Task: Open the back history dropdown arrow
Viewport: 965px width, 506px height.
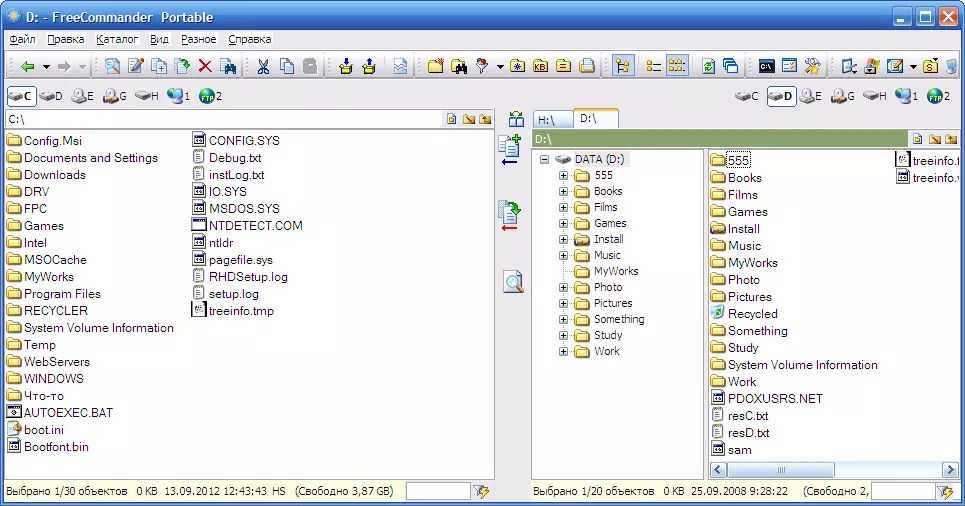Action: [x=46, y=67]
